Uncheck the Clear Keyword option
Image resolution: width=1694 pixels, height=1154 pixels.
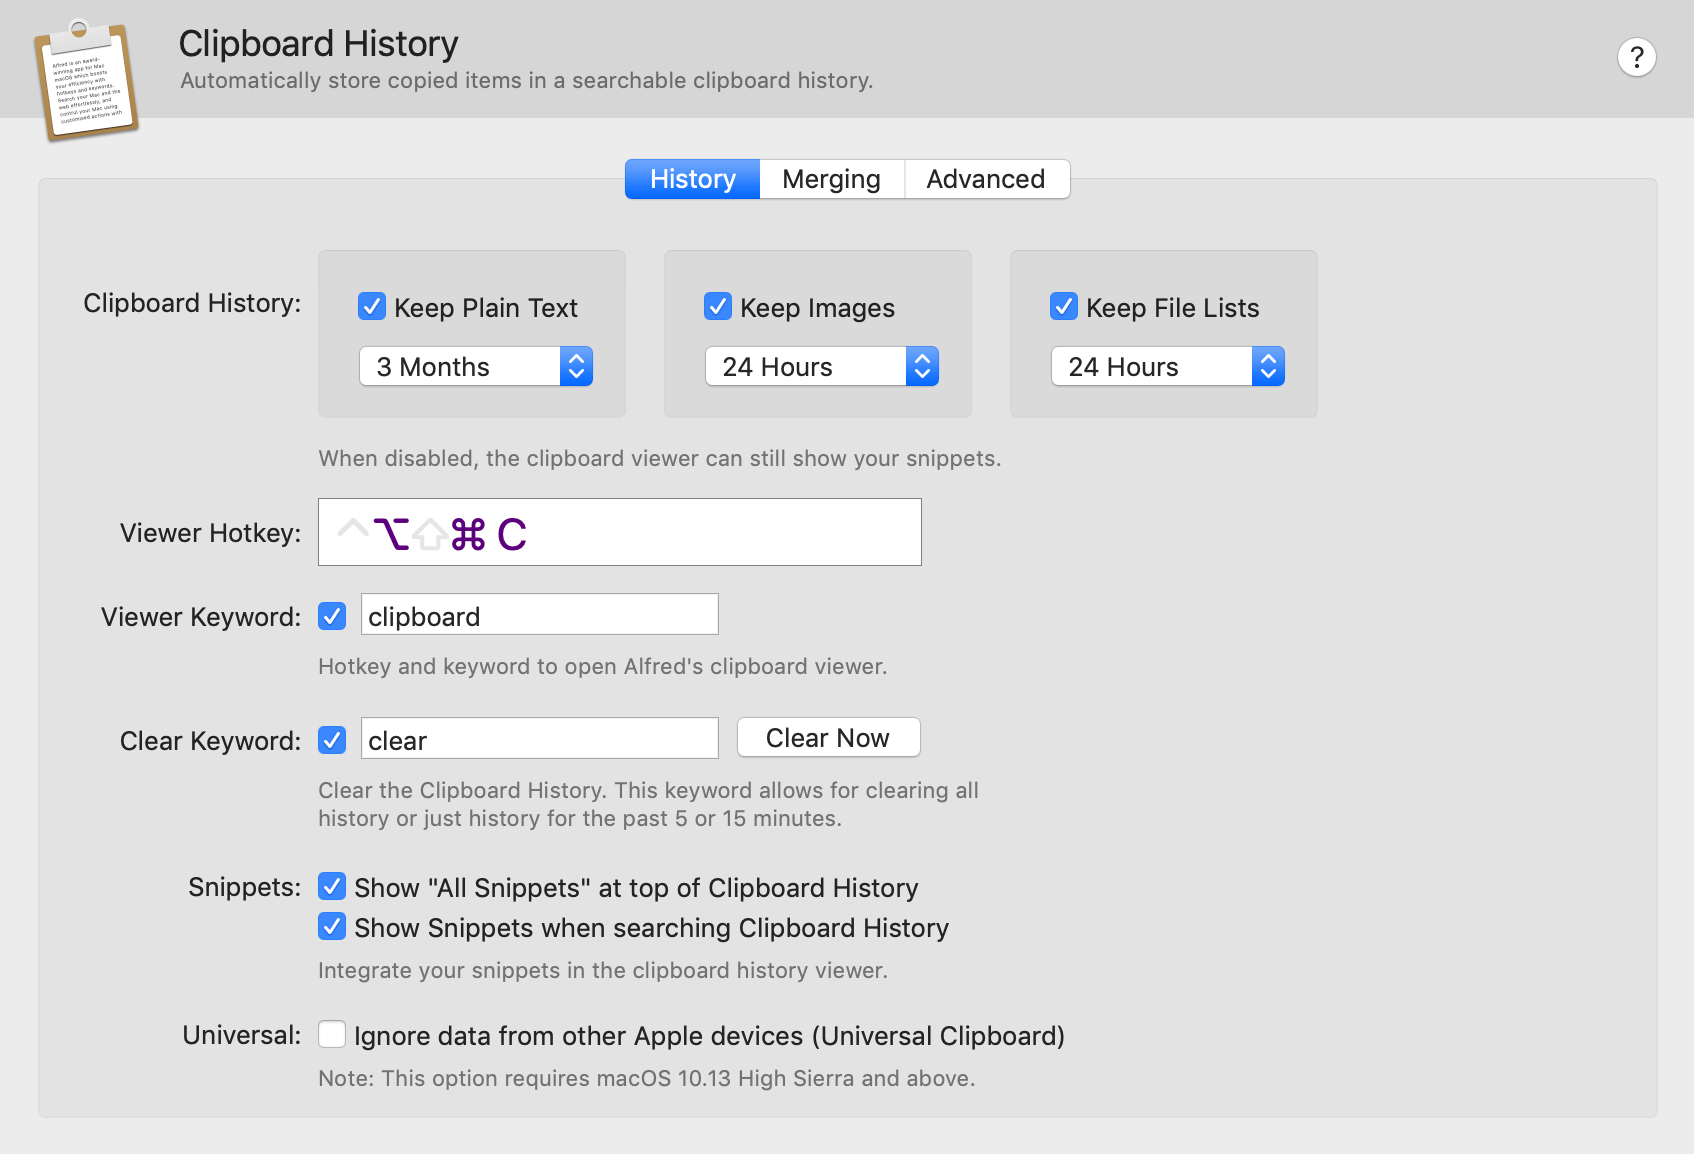point(331,740)
